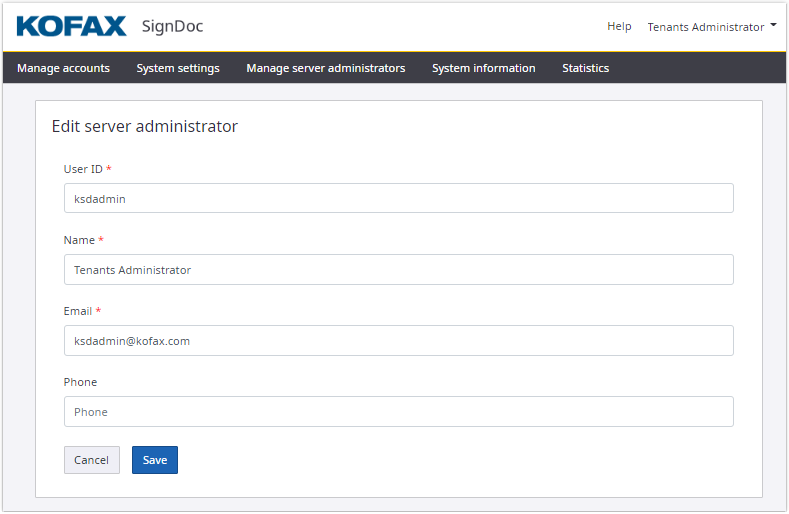789x514 pixels.
Task: Click the blue Save button
Action: (154, 460)
